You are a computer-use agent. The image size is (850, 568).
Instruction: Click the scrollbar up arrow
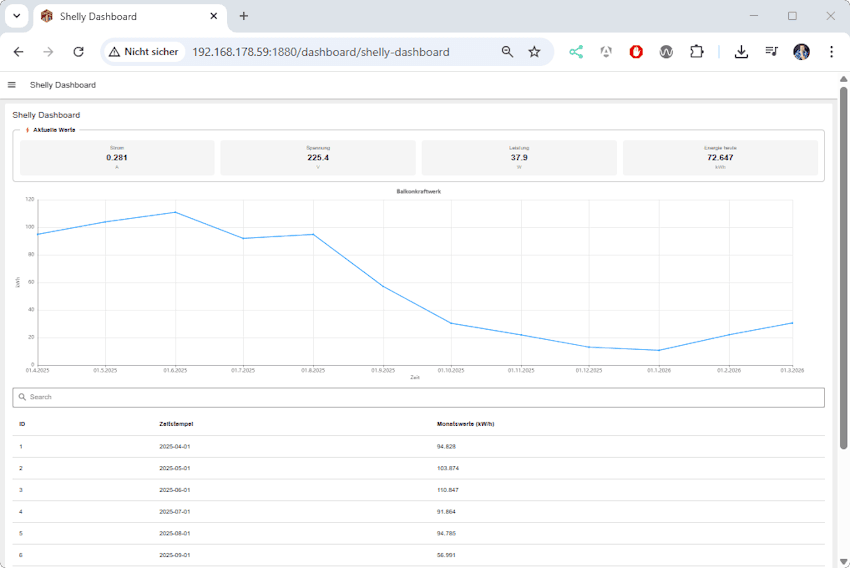tap(843, 79)
